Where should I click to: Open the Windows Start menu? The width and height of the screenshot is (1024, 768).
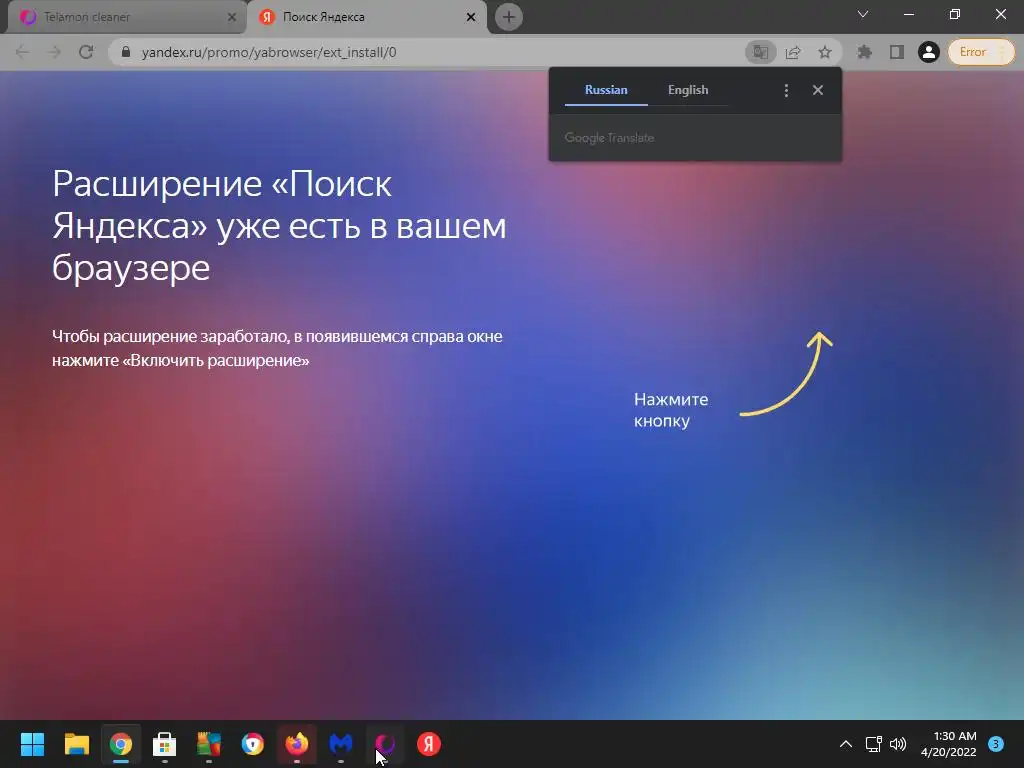(x=32, y=744)
